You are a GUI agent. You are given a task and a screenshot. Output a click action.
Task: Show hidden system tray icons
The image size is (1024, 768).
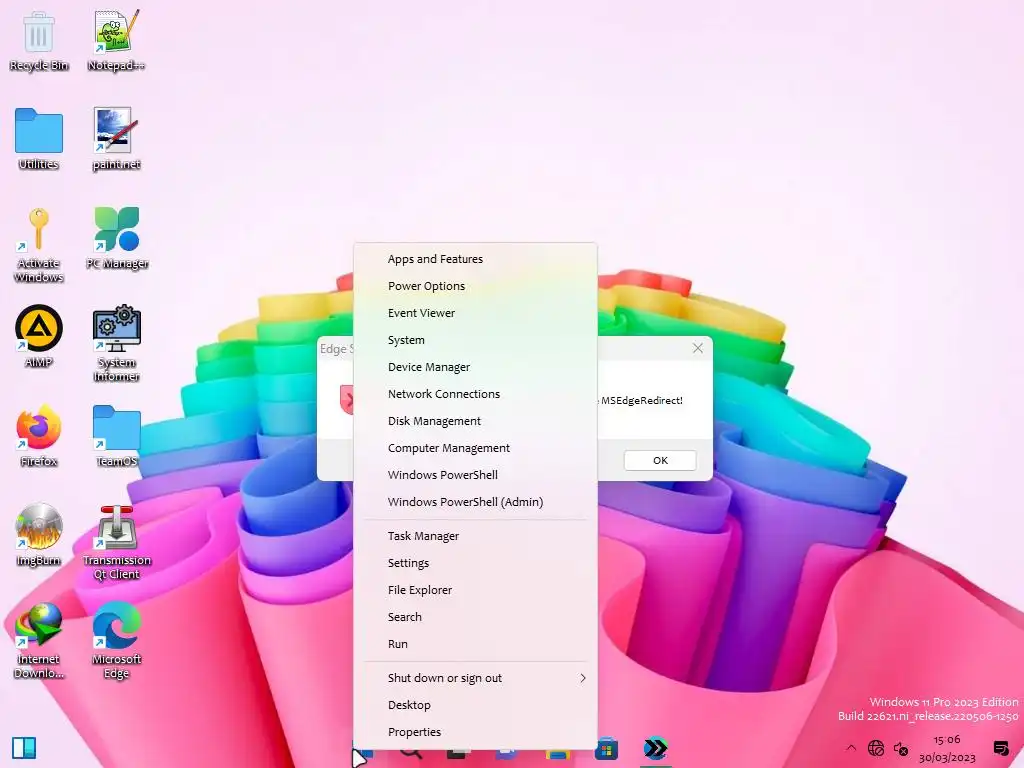coord(850,748)
